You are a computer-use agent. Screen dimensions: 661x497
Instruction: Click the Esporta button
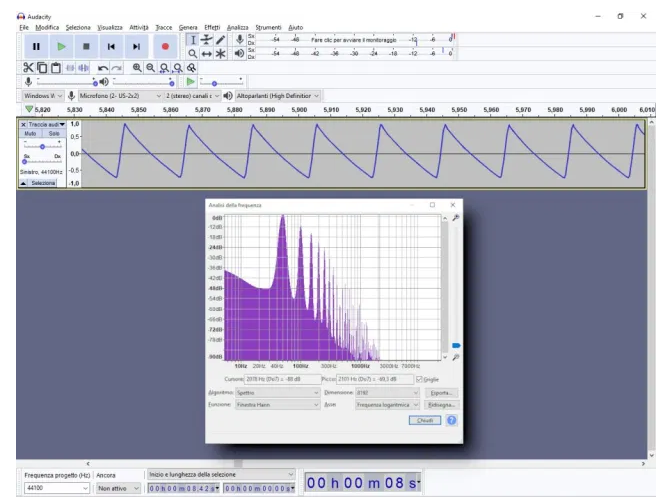(x=441, y=392)
